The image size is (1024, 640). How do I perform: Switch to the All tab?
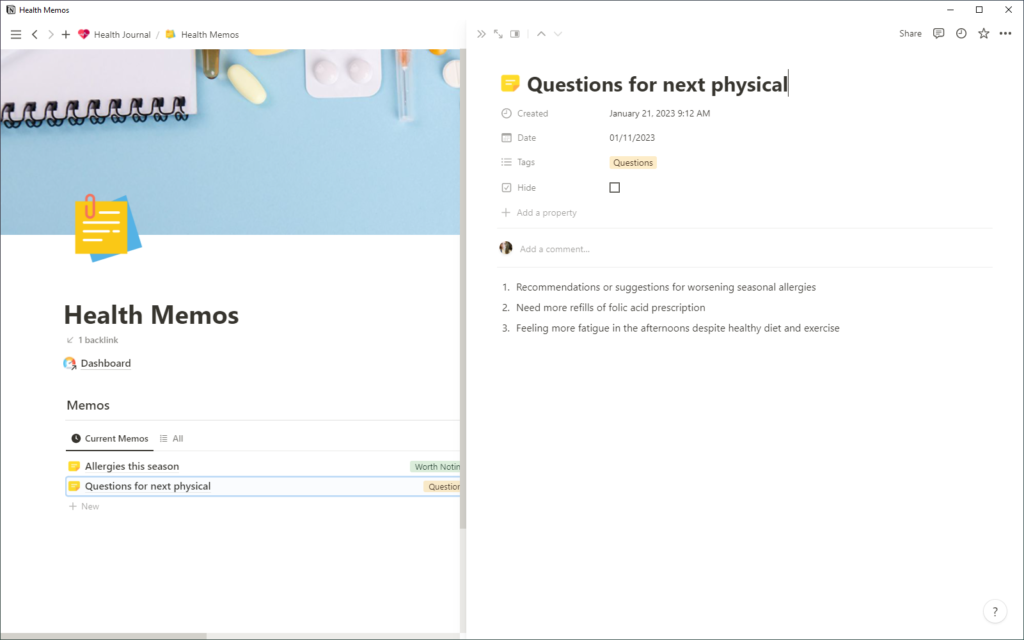tap(172, 438)
